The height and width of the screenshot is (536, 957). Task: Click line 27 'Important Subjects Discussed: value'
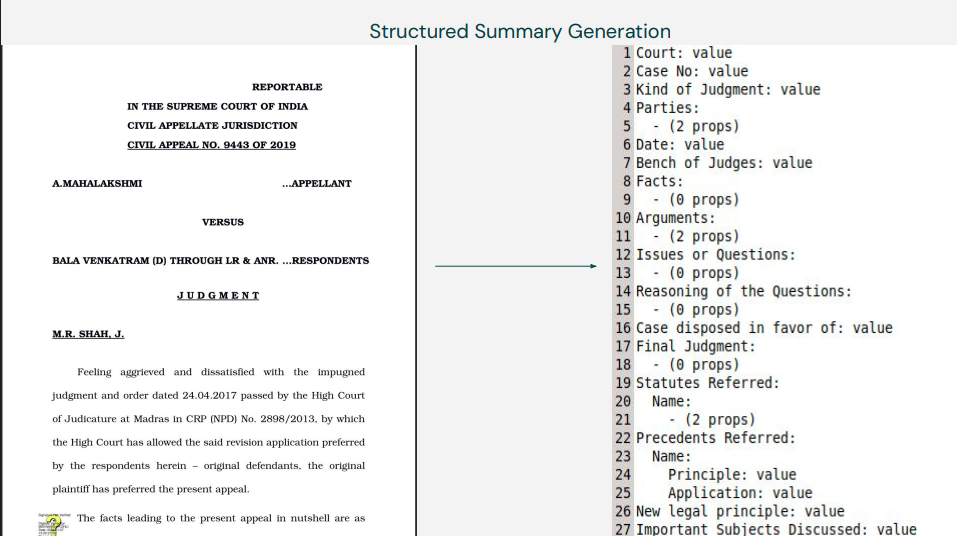pos(776,529)
